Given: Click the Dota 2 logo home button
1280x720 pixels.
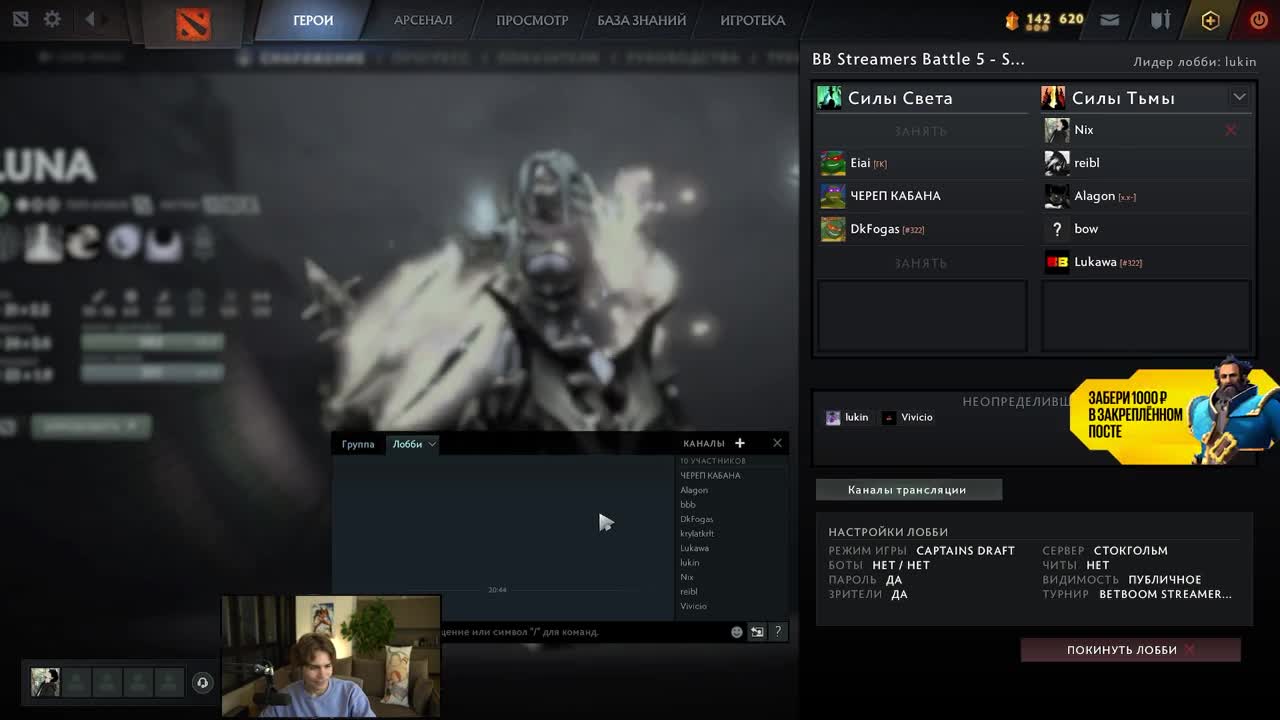Looking at the screenshot, I should 193,22.
